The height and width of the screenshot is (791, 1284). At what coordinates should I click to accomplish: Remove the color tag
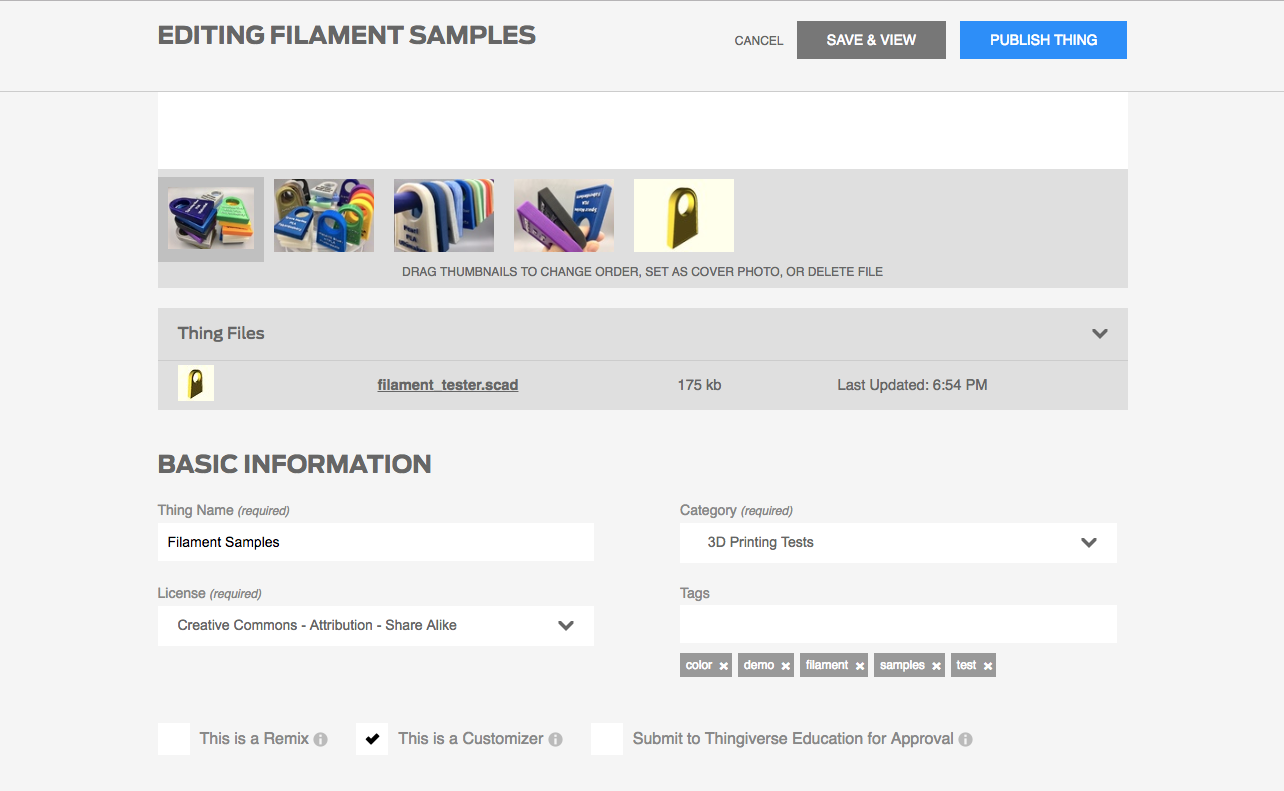pyautogui.click(x=724, y=666)
